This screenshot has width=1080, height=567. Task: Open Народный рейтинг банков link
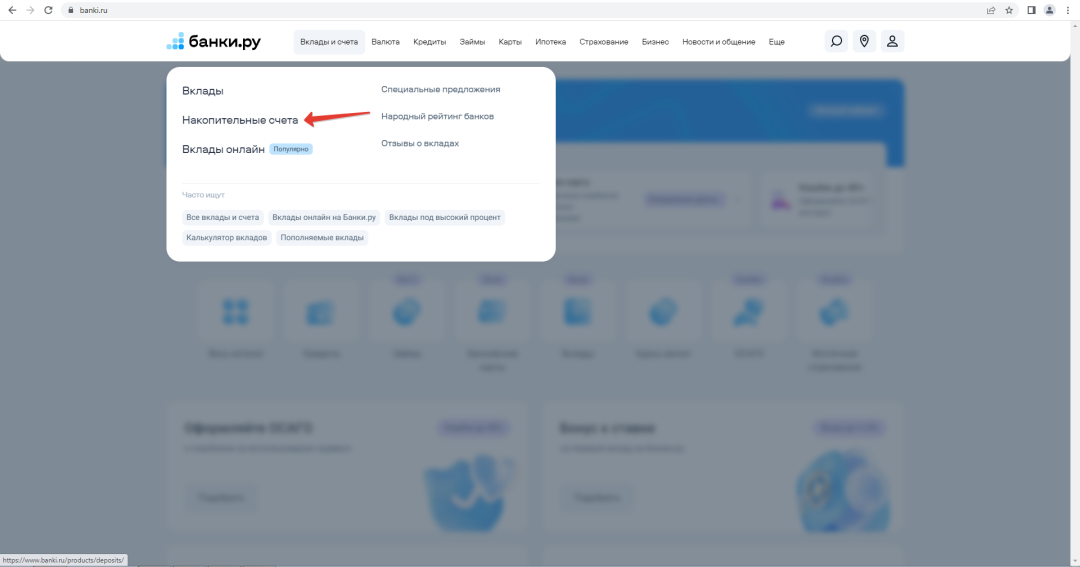[437, 116]
